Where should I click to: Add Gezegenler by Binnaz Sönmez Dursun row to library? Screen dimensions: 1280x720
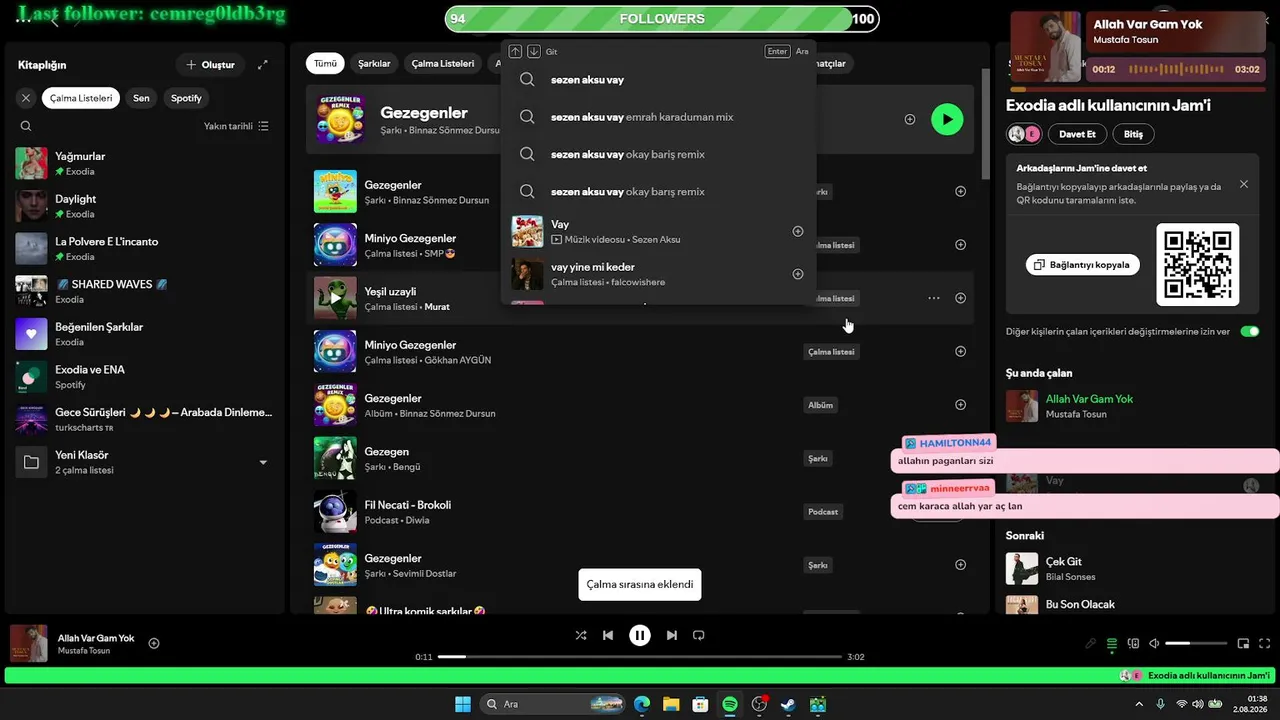[961, 191]
